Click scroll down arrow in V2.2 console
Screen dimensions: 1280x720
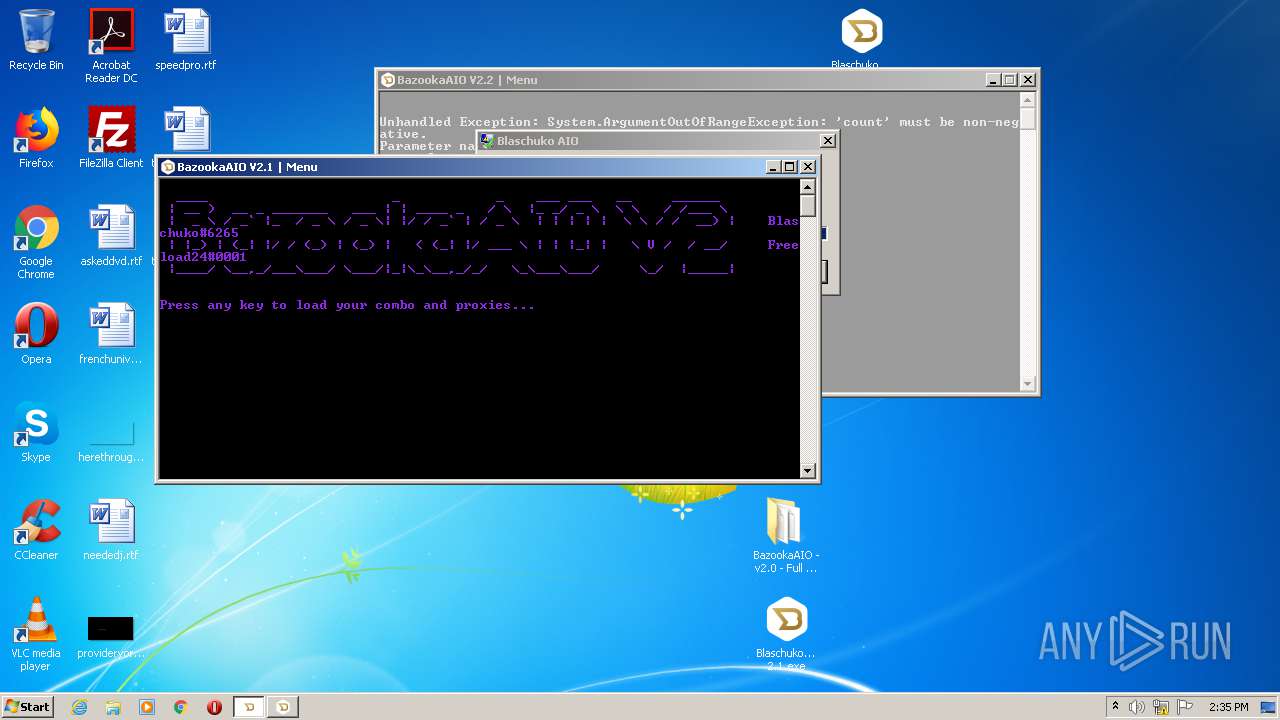[1027, 384]
